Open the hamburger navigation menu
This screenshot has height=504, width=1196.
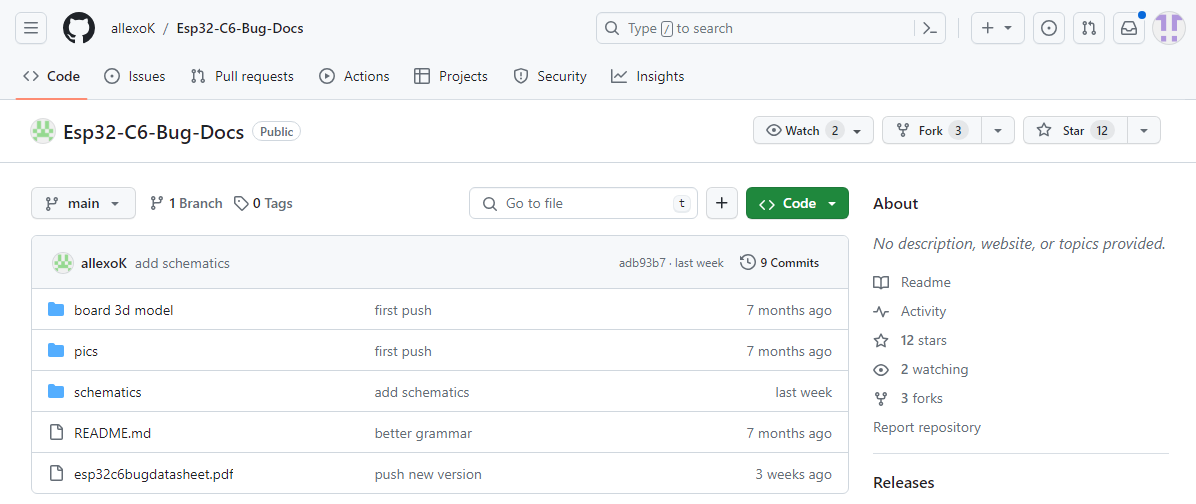pos(30,28)
